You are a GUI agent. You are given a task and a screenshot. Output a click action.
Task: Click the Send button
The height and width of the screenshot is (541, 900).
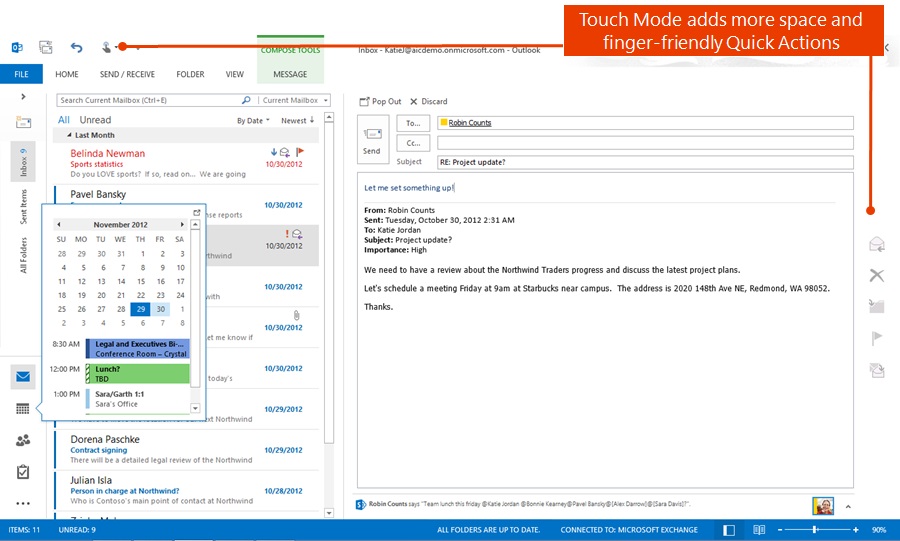click(372, 140)
